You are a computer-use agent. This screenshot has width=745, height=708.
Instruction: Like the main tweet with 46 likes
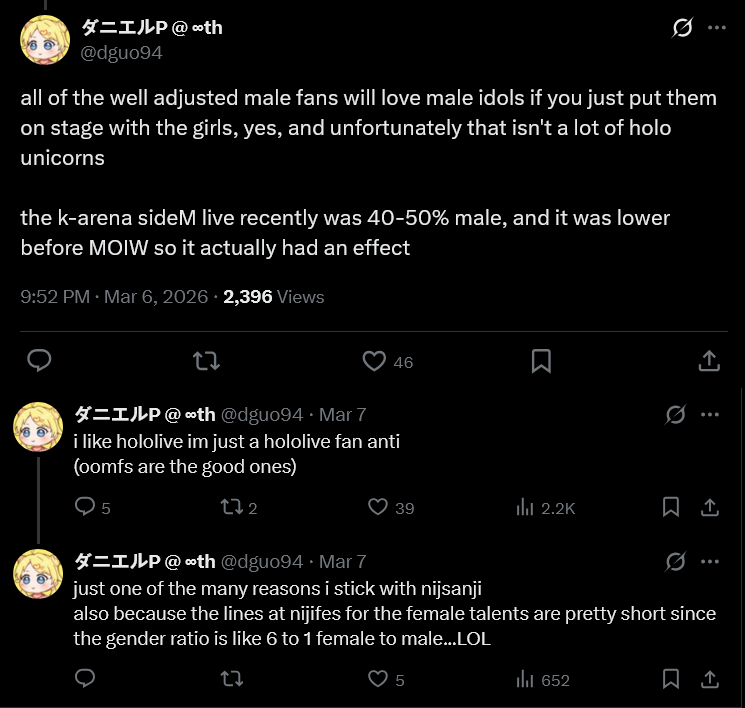[374, 361]
